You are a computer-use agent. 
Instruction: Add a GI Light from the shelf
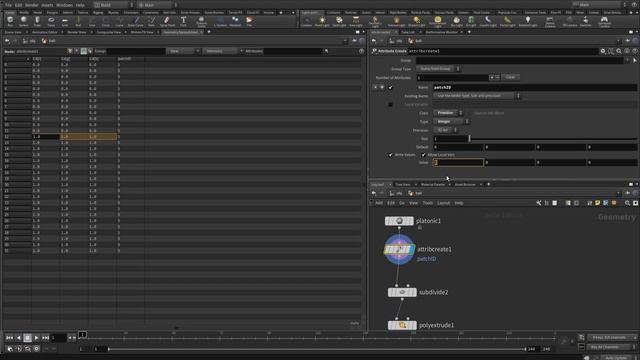[x=471, y=21]
